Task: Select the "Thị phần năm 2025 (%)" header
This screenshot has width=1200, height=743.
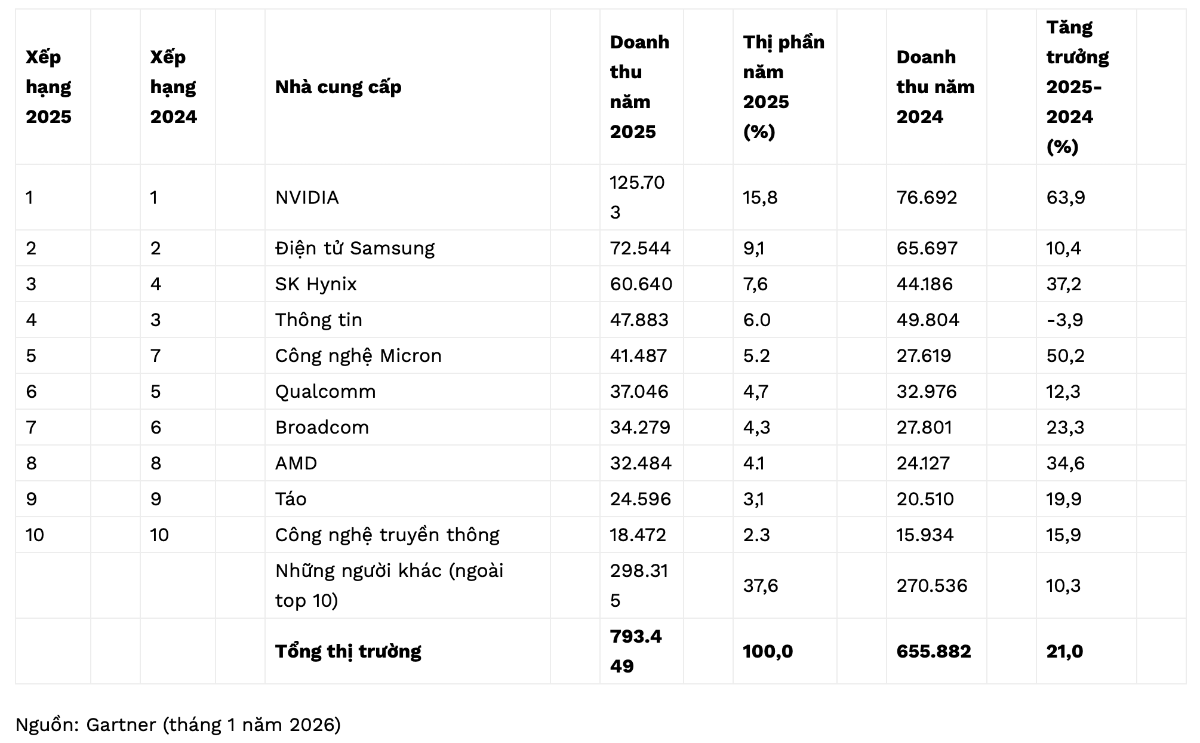Action: (784, 87)
